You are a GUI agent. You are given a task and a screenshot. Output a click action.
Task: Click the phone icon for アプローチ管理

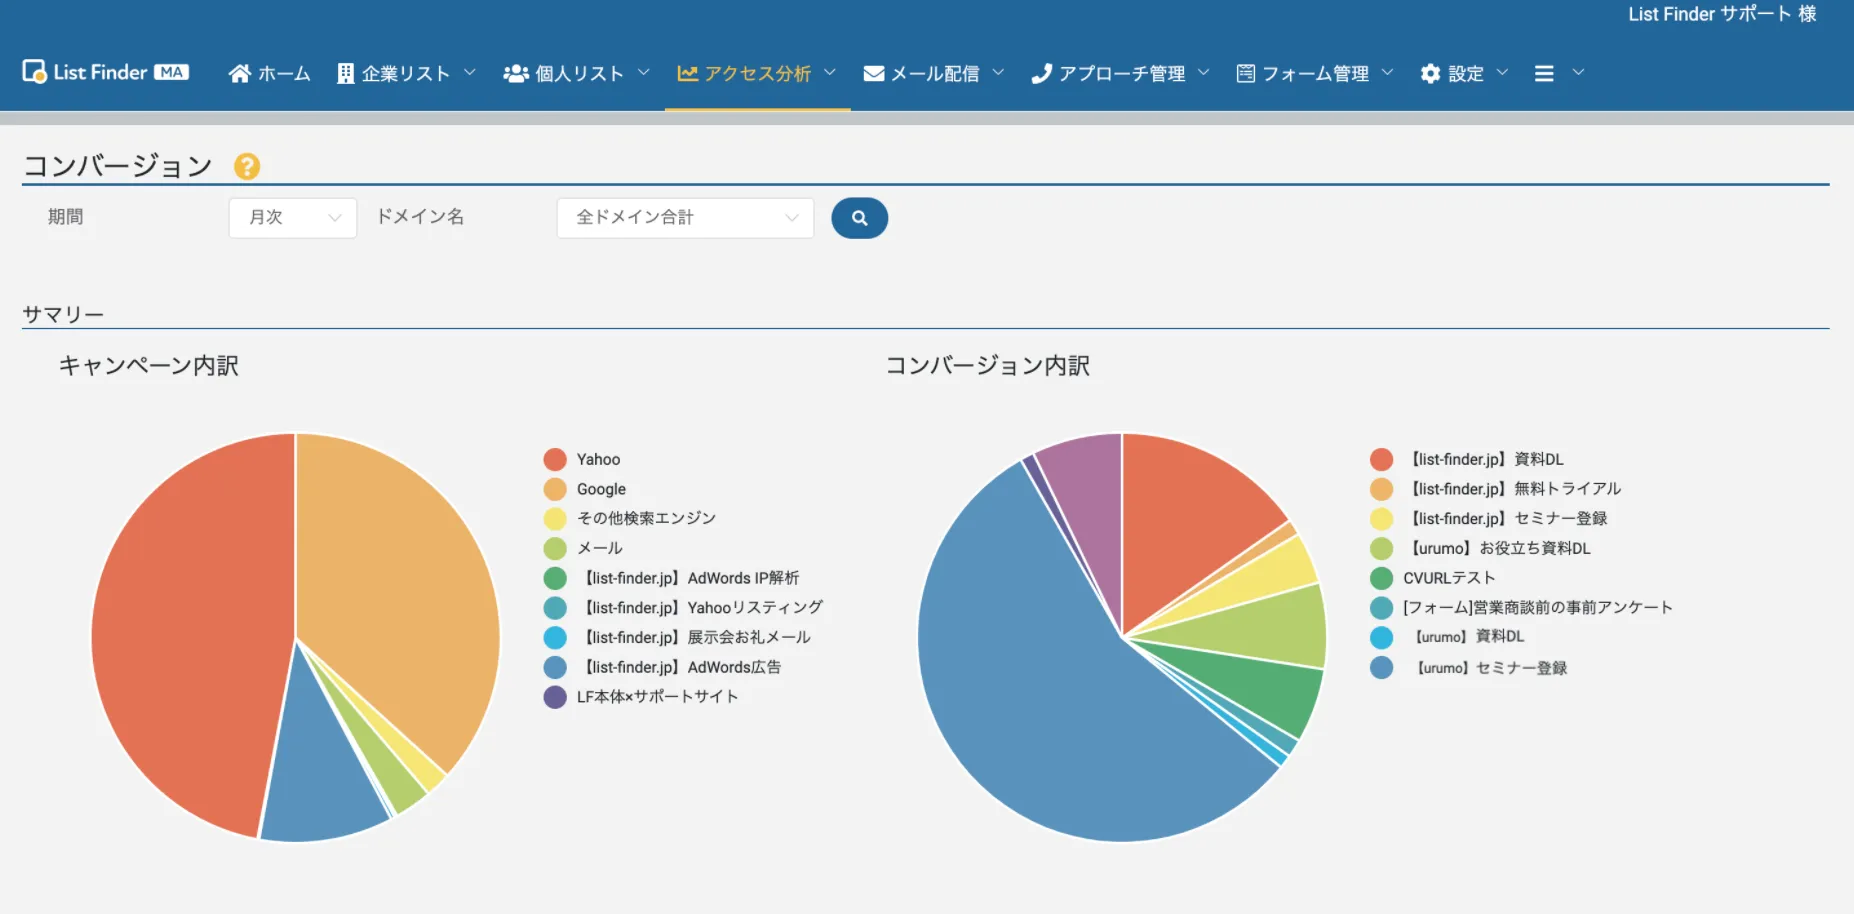tap(1041, 73)
